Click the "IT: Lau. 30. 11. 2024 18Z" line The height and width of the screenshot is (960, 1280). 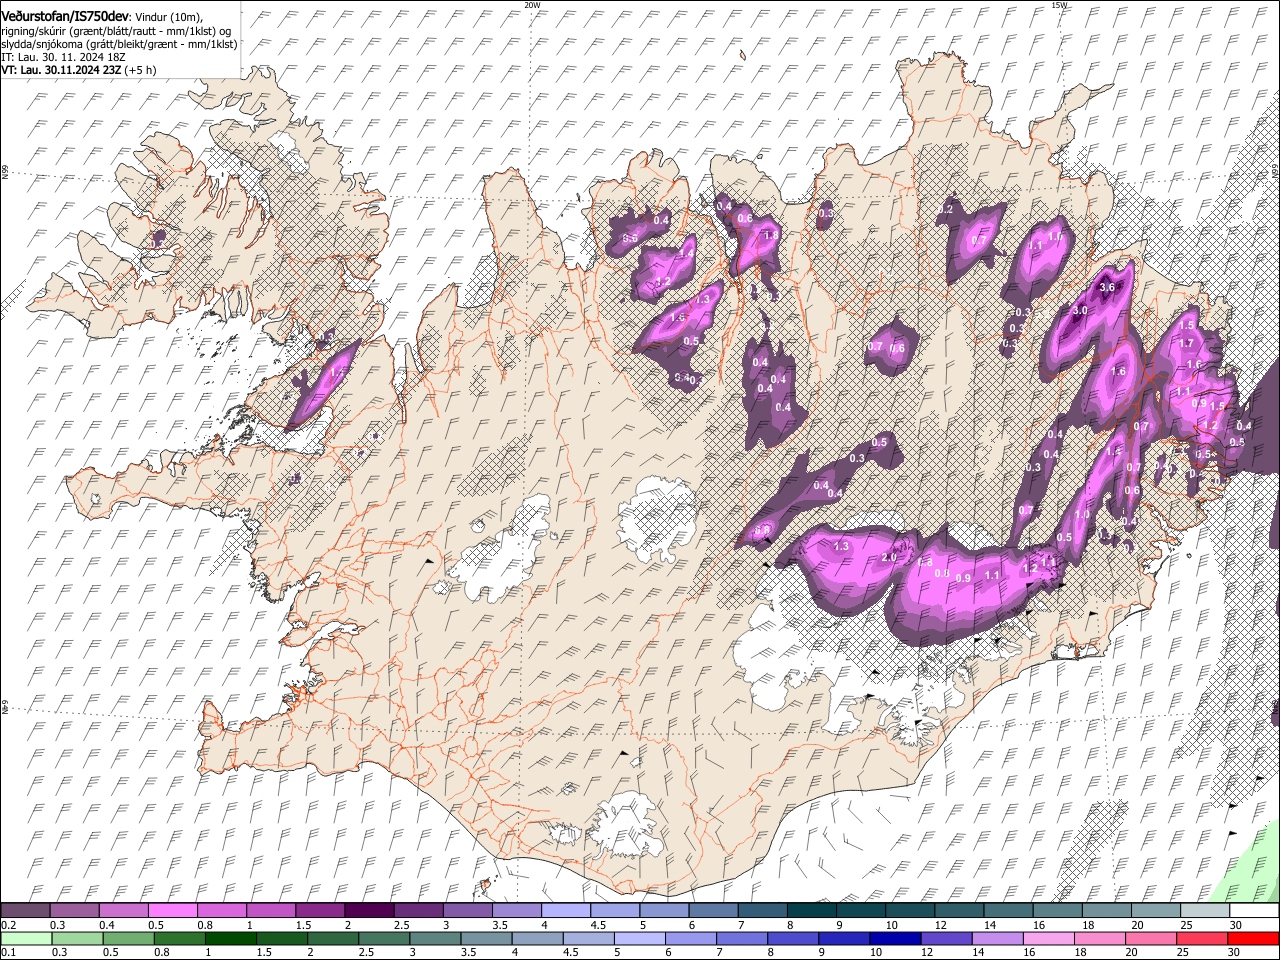[63, 58]
